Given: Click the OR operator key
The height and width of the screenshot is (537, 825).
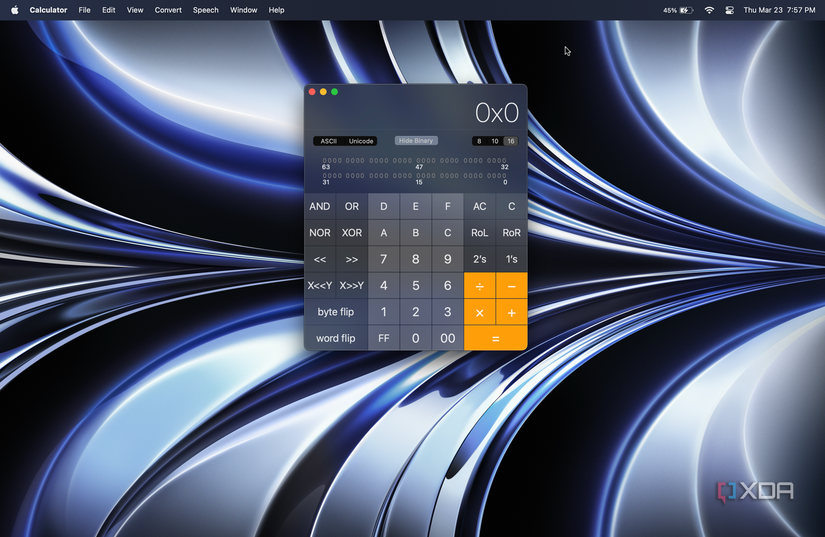Looking at the screenshot, I should coord(352,206).
